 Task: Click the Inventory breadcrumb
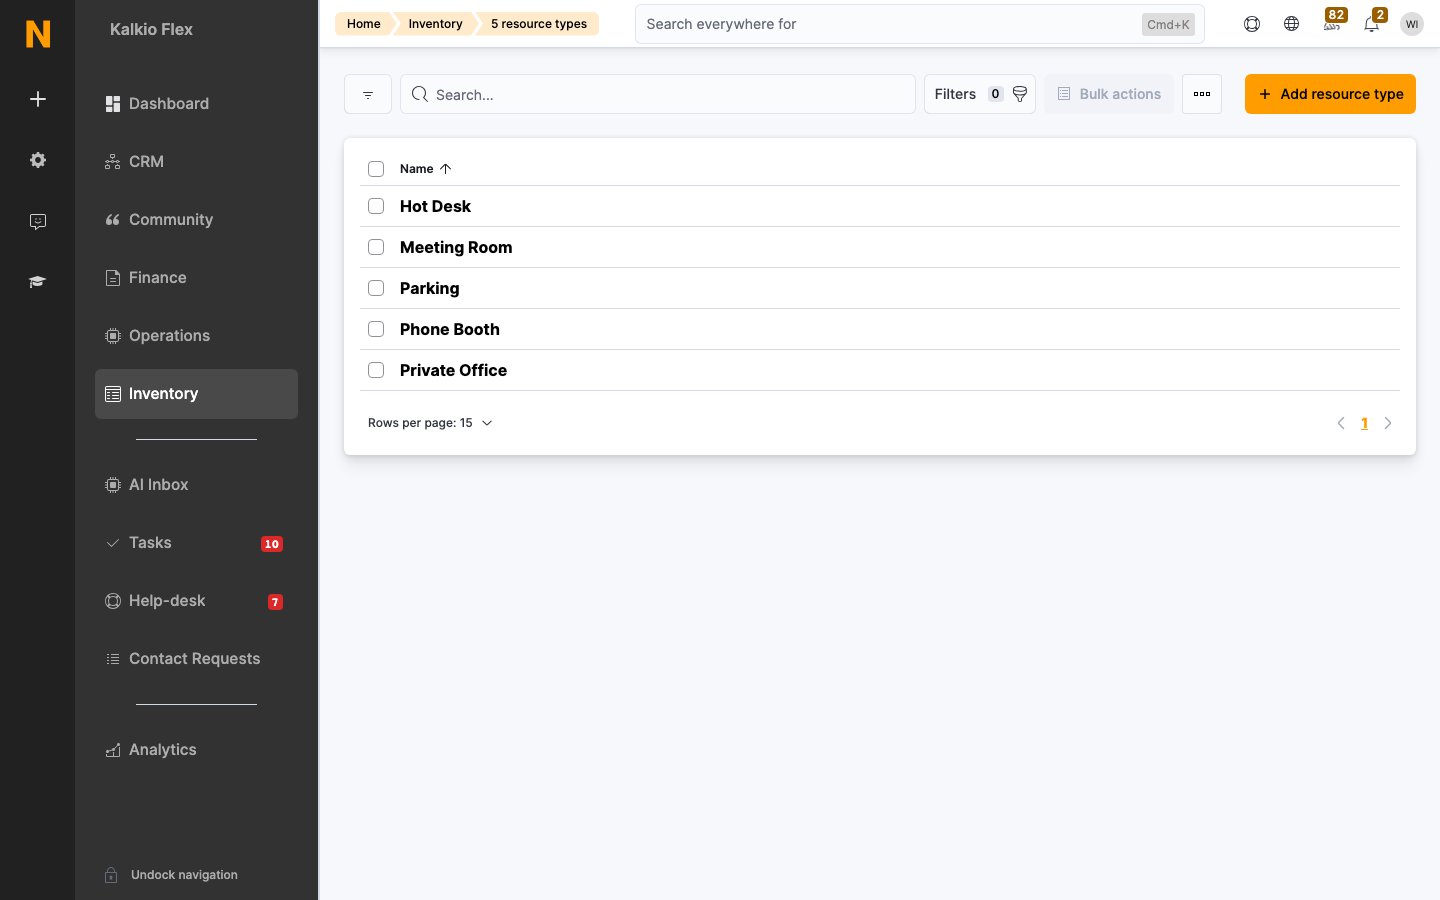click(435, 24)
